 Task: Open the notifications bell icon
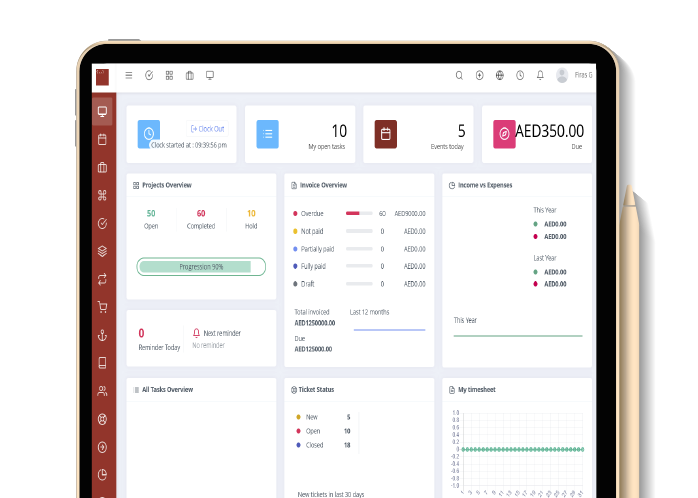(x=540, y=75)
